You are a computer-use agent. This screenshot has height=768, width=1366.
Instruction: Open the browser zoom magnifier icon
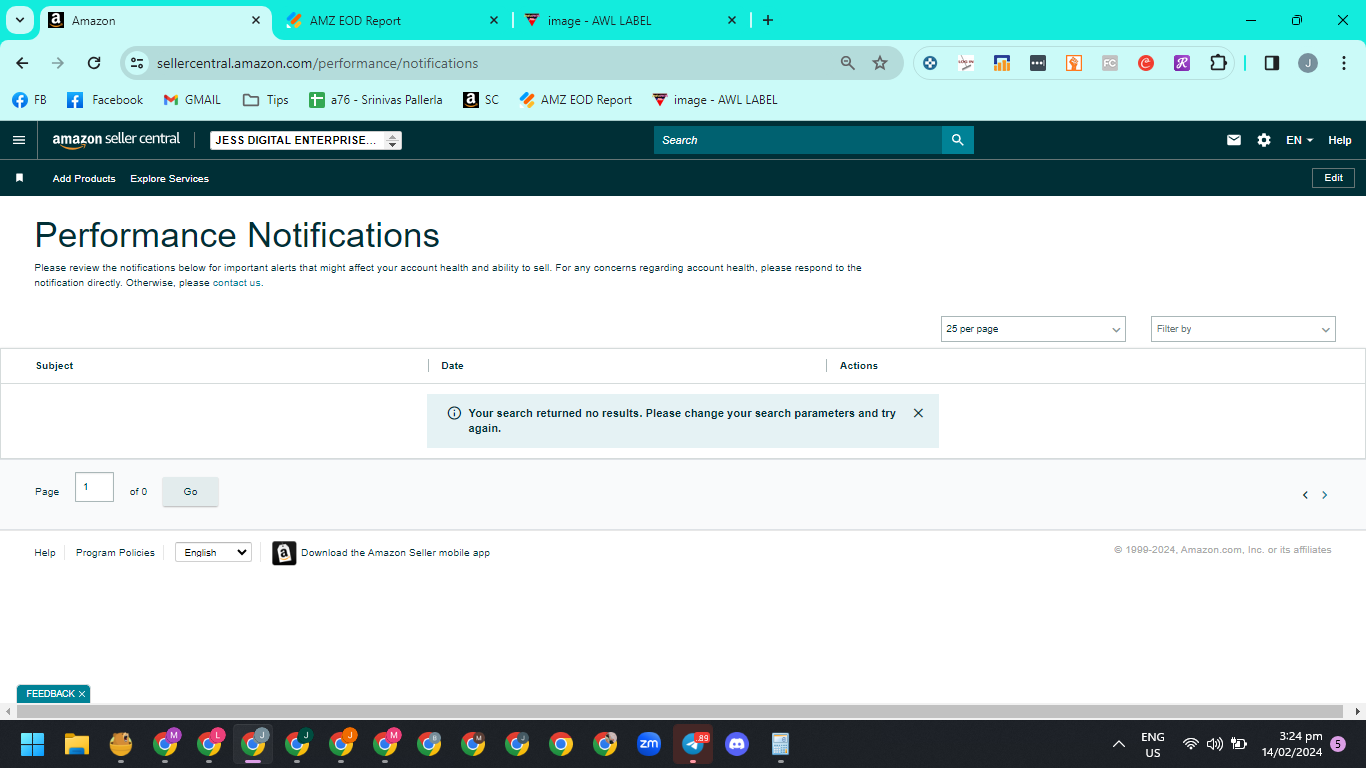[x=848, y=63]
